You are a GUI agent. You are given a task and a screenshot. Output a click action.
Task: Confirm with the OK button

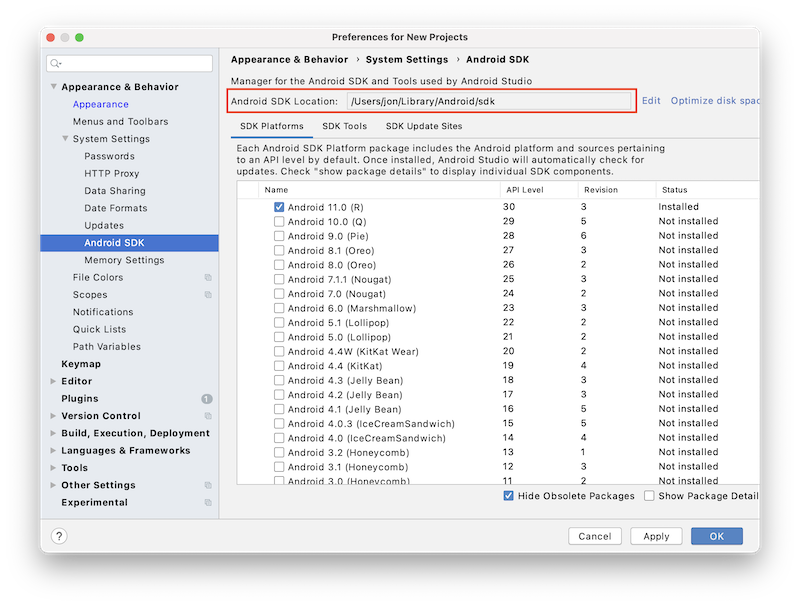coord(717,536)
